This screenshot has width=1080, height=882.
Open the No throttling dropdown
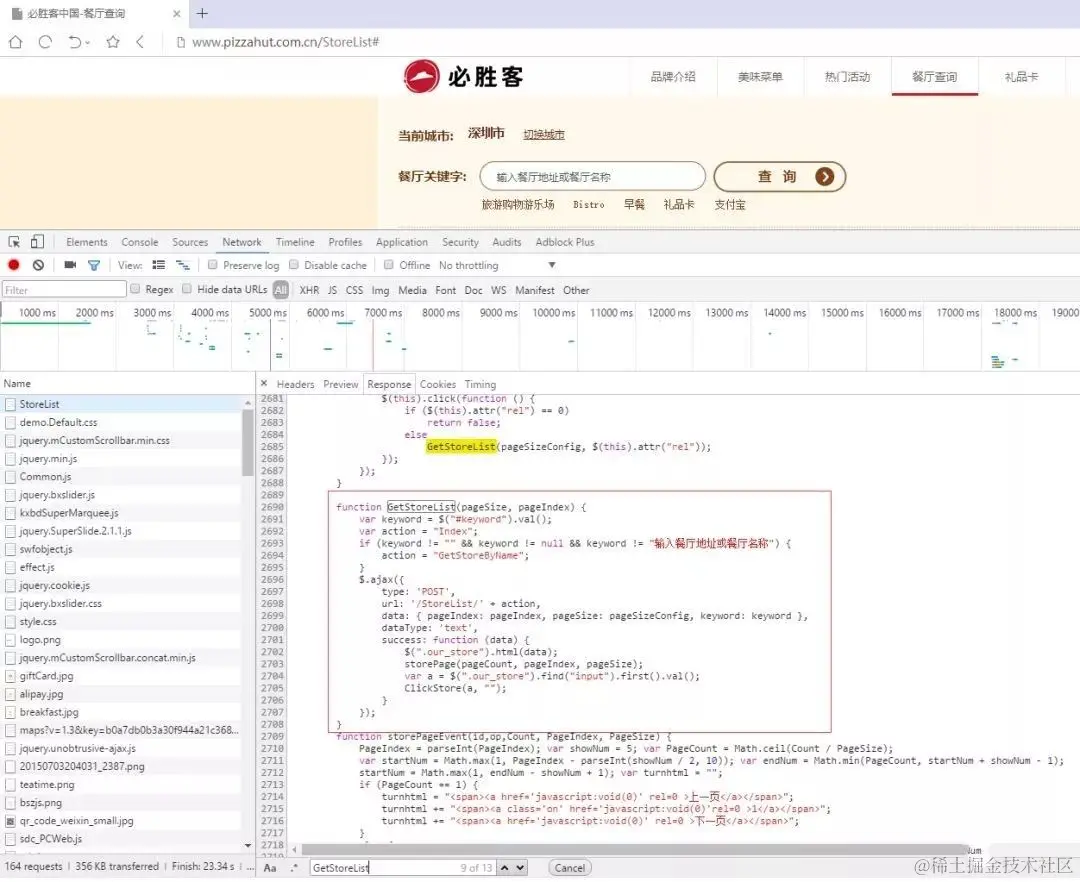pos(497,265)
